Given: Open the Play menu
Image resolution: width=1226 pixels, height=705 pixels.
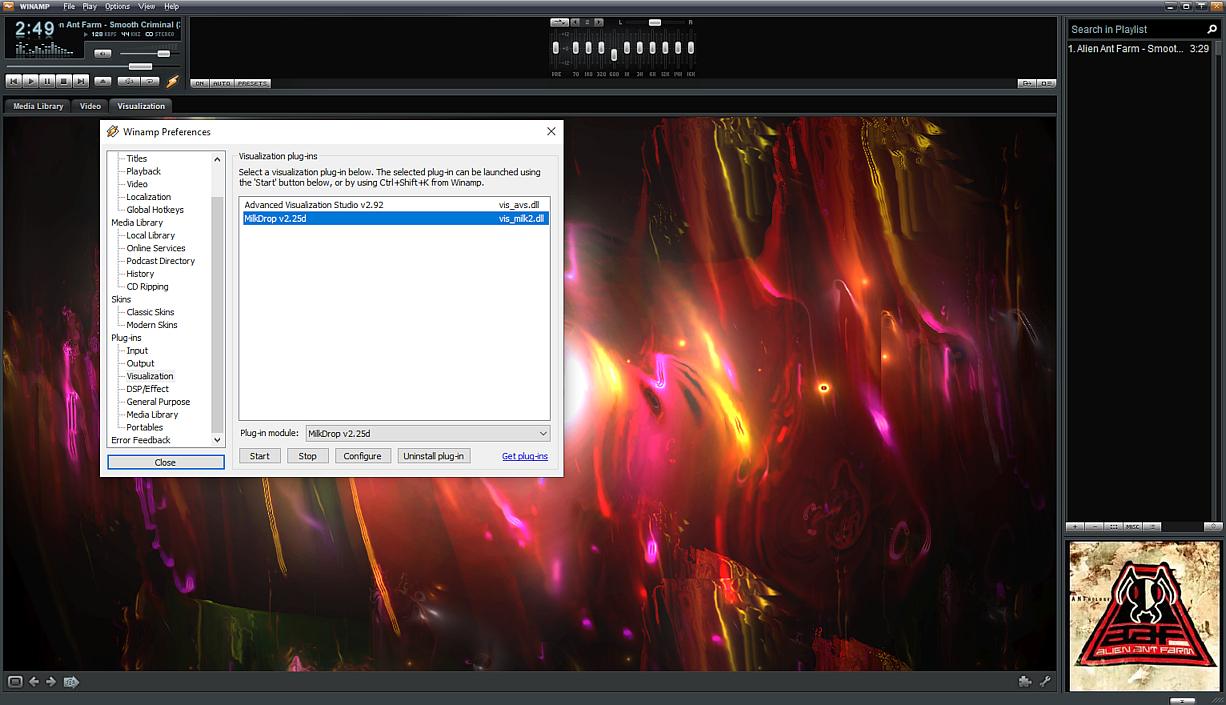Looking at the screenshot, I should point(90,7).
